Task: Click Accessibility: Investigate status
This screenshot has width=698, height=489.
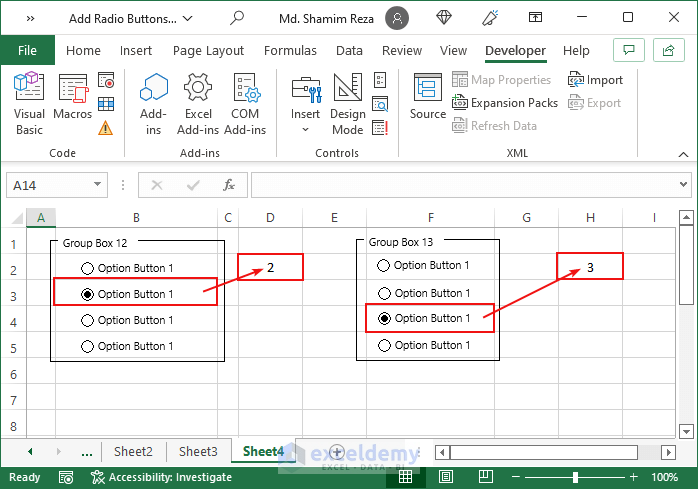Action: tap(161, 477)
